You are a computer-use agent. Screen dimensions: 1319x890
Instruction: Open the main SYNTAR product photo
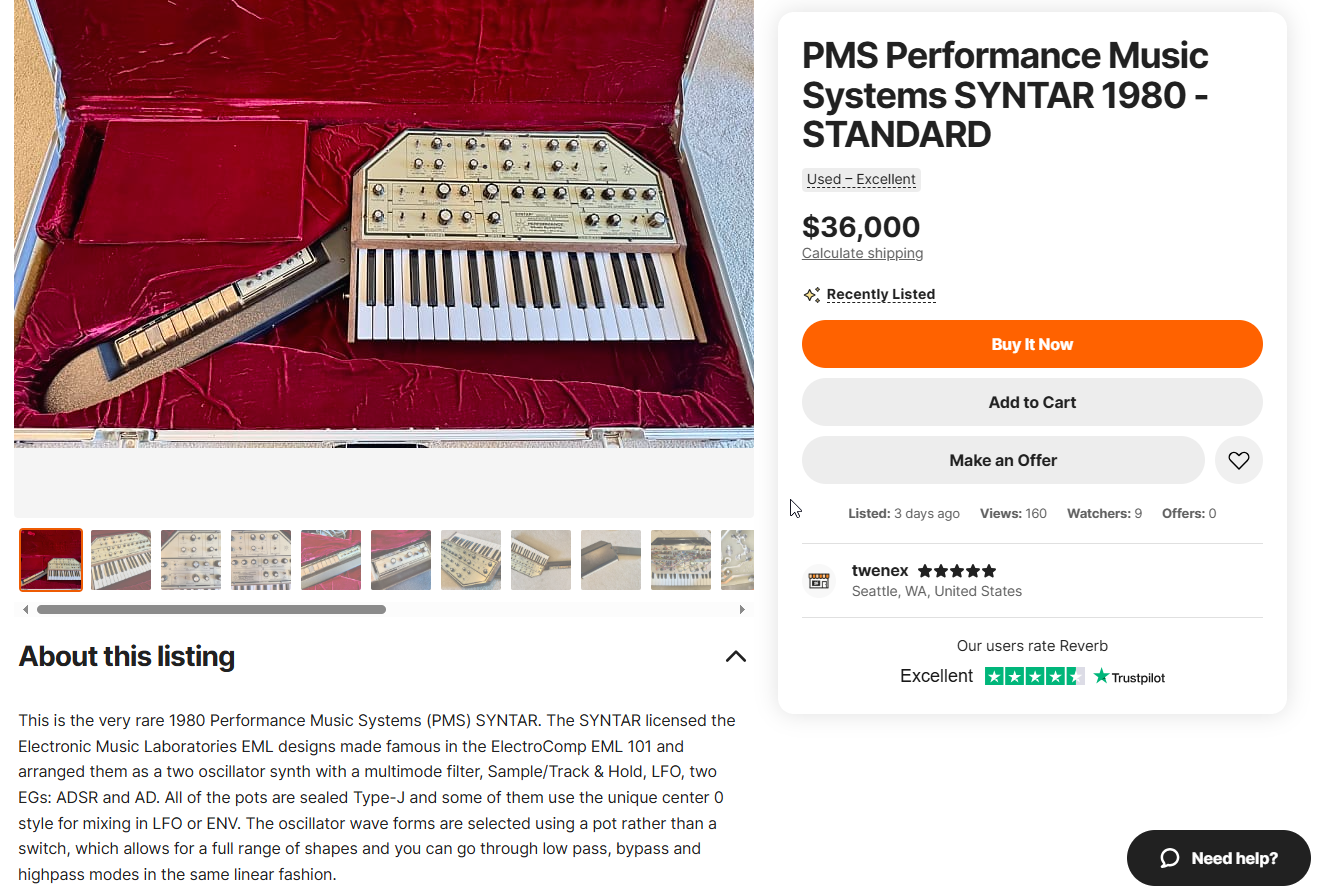[x=383, y=220]
